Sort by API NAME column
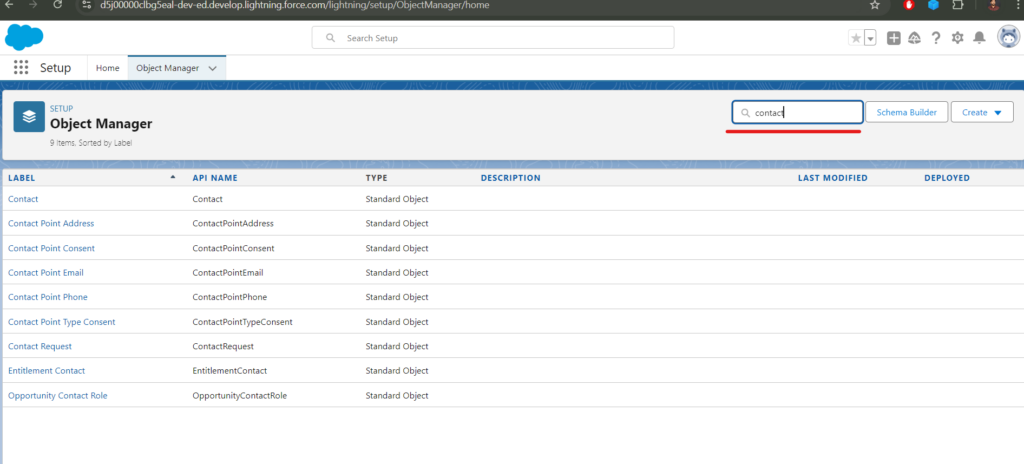Viewport: 1024px width, 464px height. pos(215,178)
